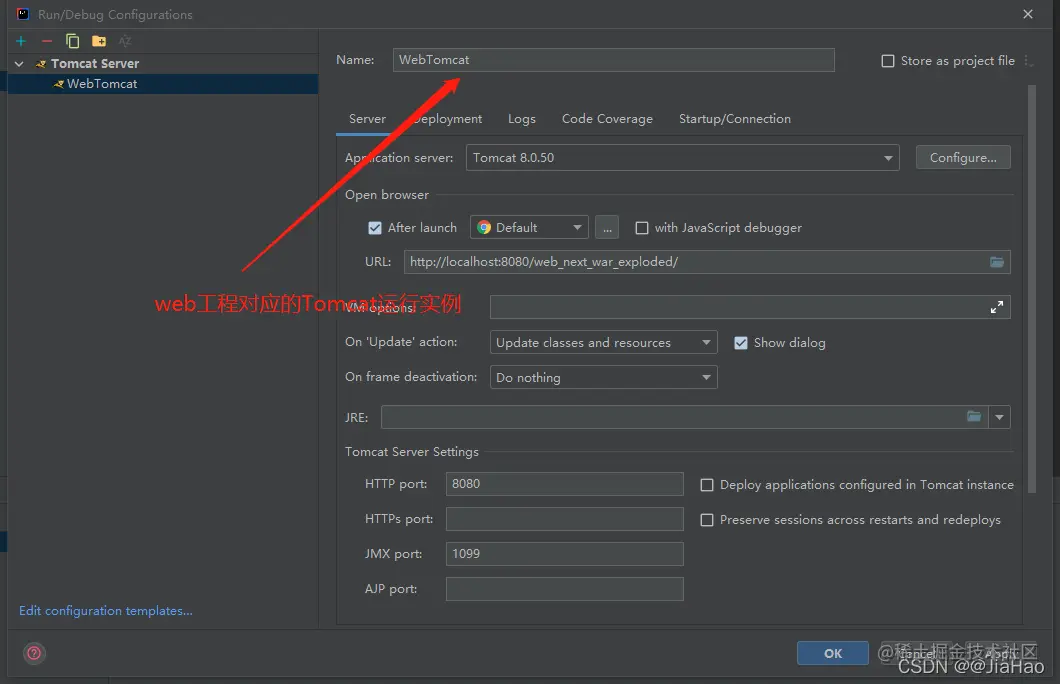Click the OK button
1060x684 pixels.
click(833, 653)
